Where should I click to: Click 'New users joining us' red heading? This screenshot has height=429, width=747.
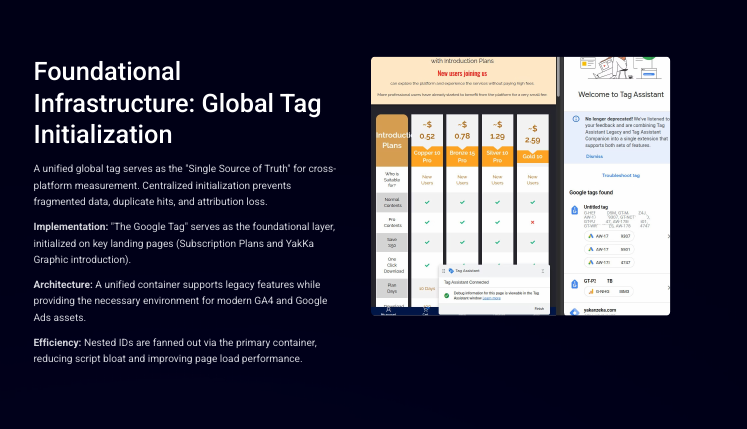pos(462,73)
